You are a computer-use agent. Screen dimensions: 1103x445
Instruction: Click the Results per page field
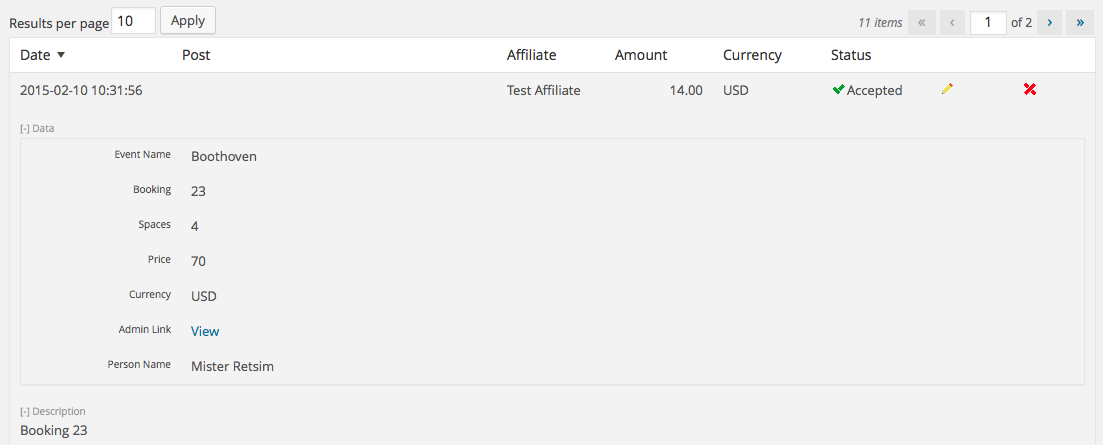click(x=134, y=21)
